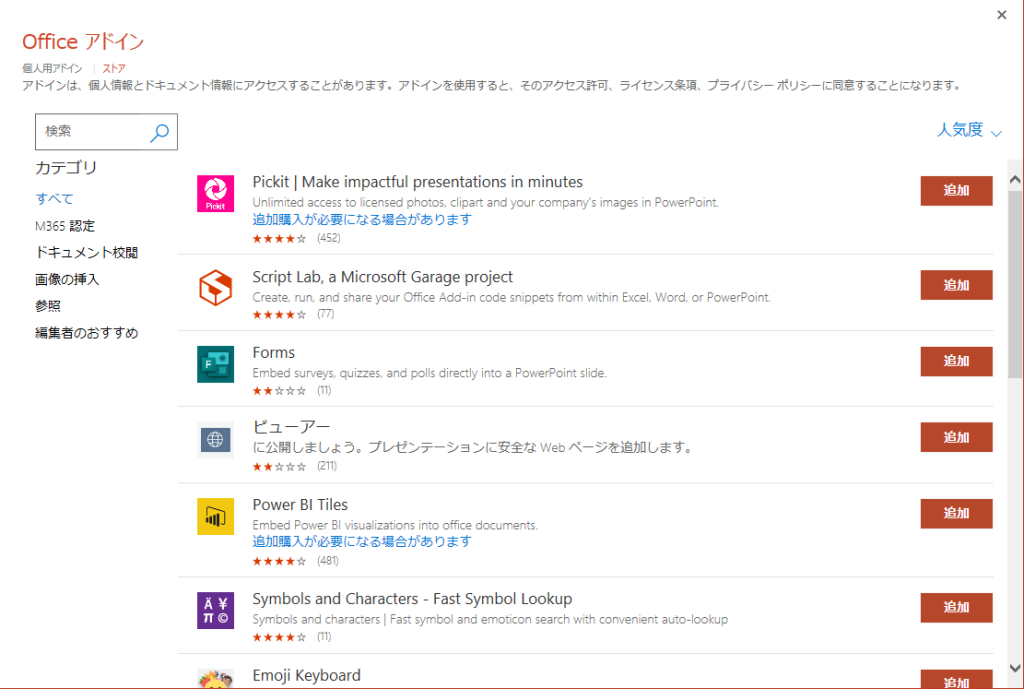
Task: Click the Pickit add-in icon
Action: click(x=215, y=191)
